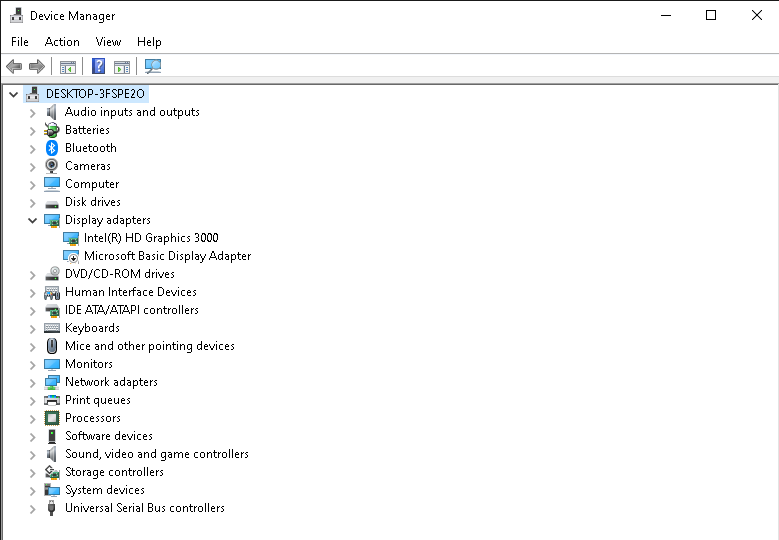Click the Device Manager title bar icon
779x540 pixels.
(16, 15)
